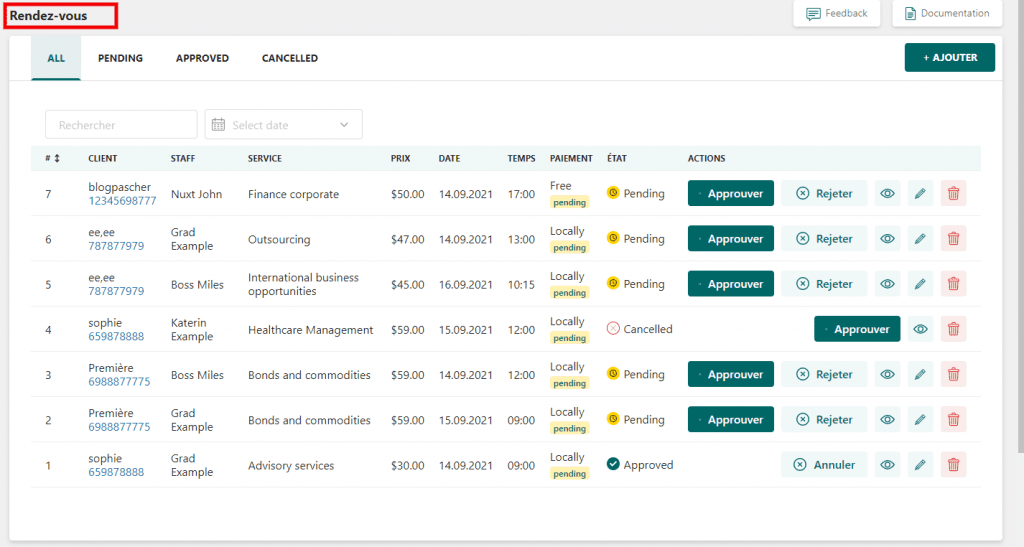The width and height of the screenshot is (1024, 547).
Task: Click the eye icon for appointment 7
Action: 886,194
